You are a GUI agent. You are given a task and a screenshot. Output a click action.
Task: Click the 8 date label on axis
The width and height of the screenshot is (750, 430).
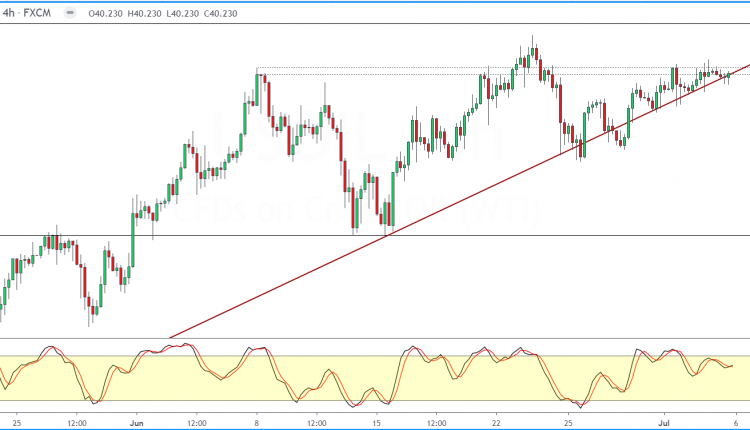[256, 421]
